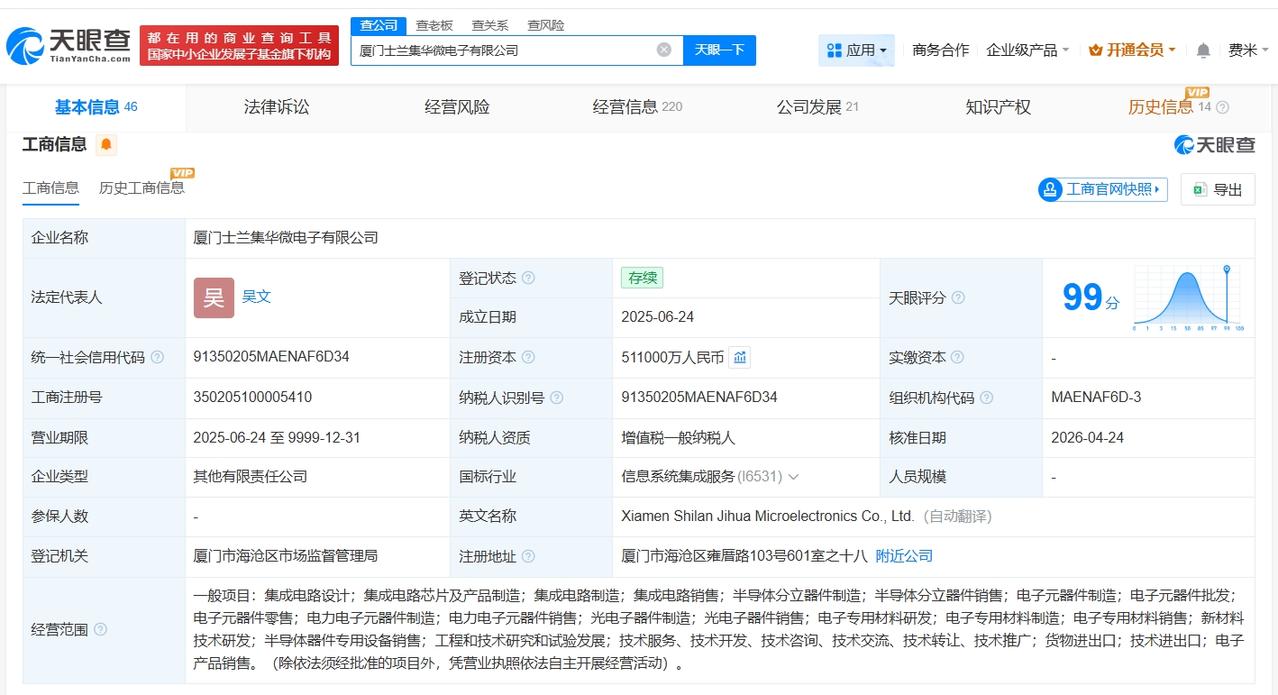
Task: Open the notification bell in header
Action: coord(1203,50)
